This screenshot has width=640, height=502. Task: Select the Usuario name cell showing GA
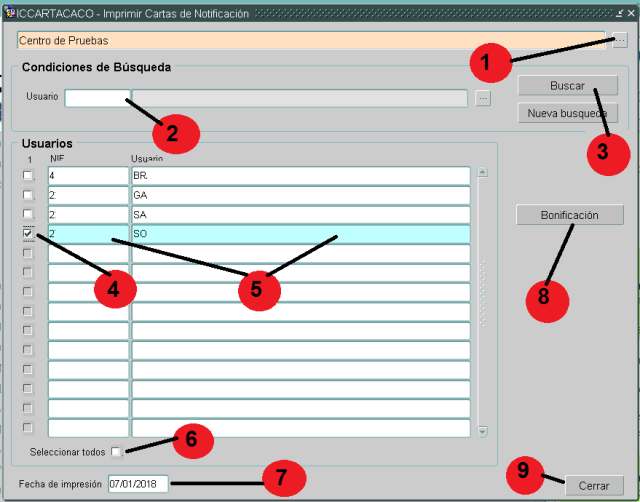pyautogui.click(x=300, y=195)
